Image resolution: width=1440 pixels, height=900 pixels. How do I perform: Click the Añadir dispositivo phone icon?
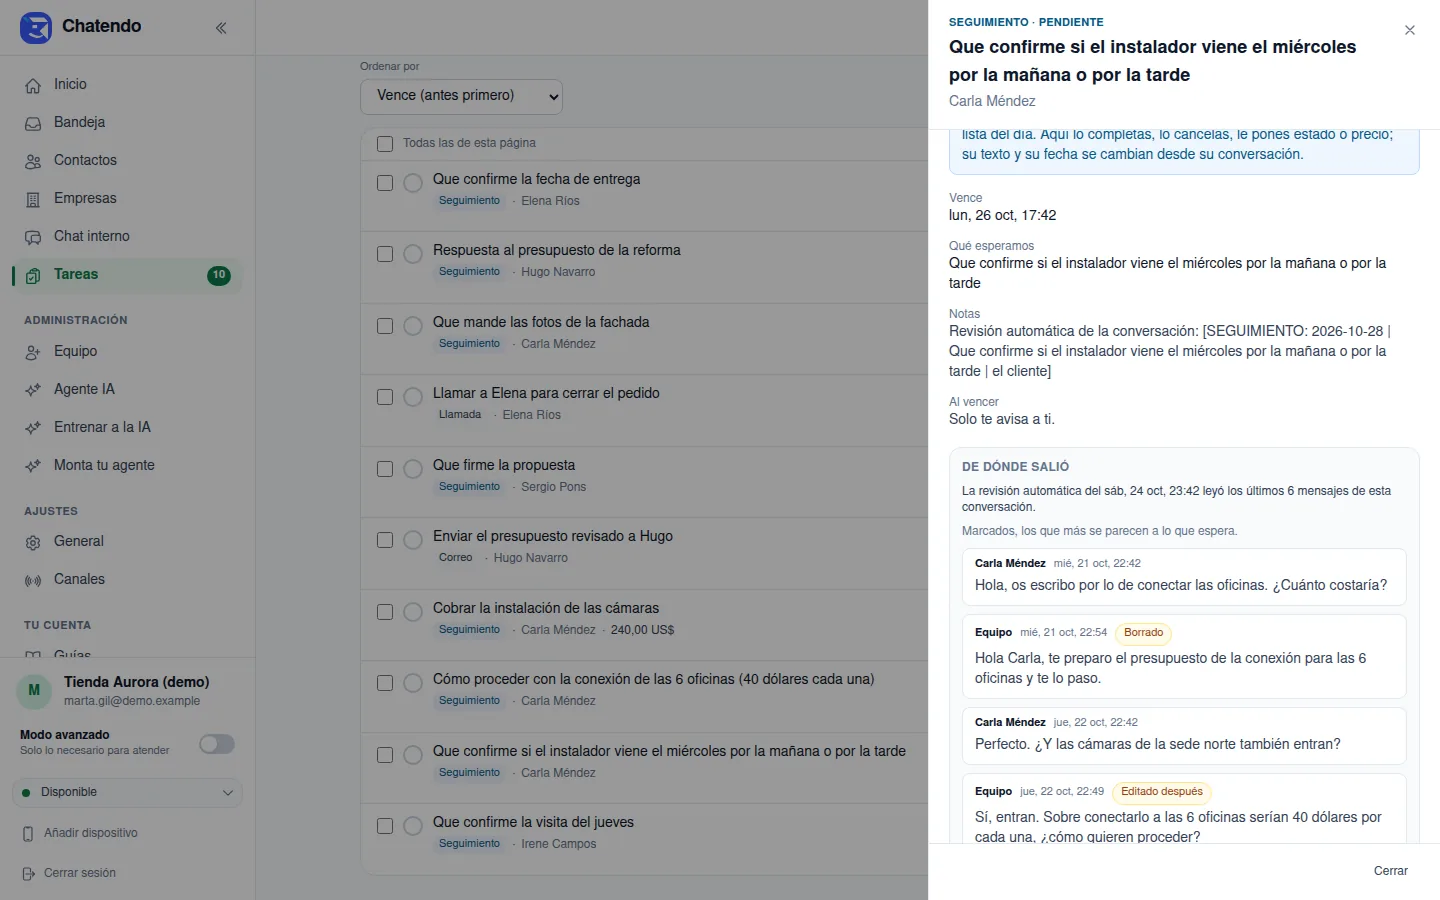28,833
